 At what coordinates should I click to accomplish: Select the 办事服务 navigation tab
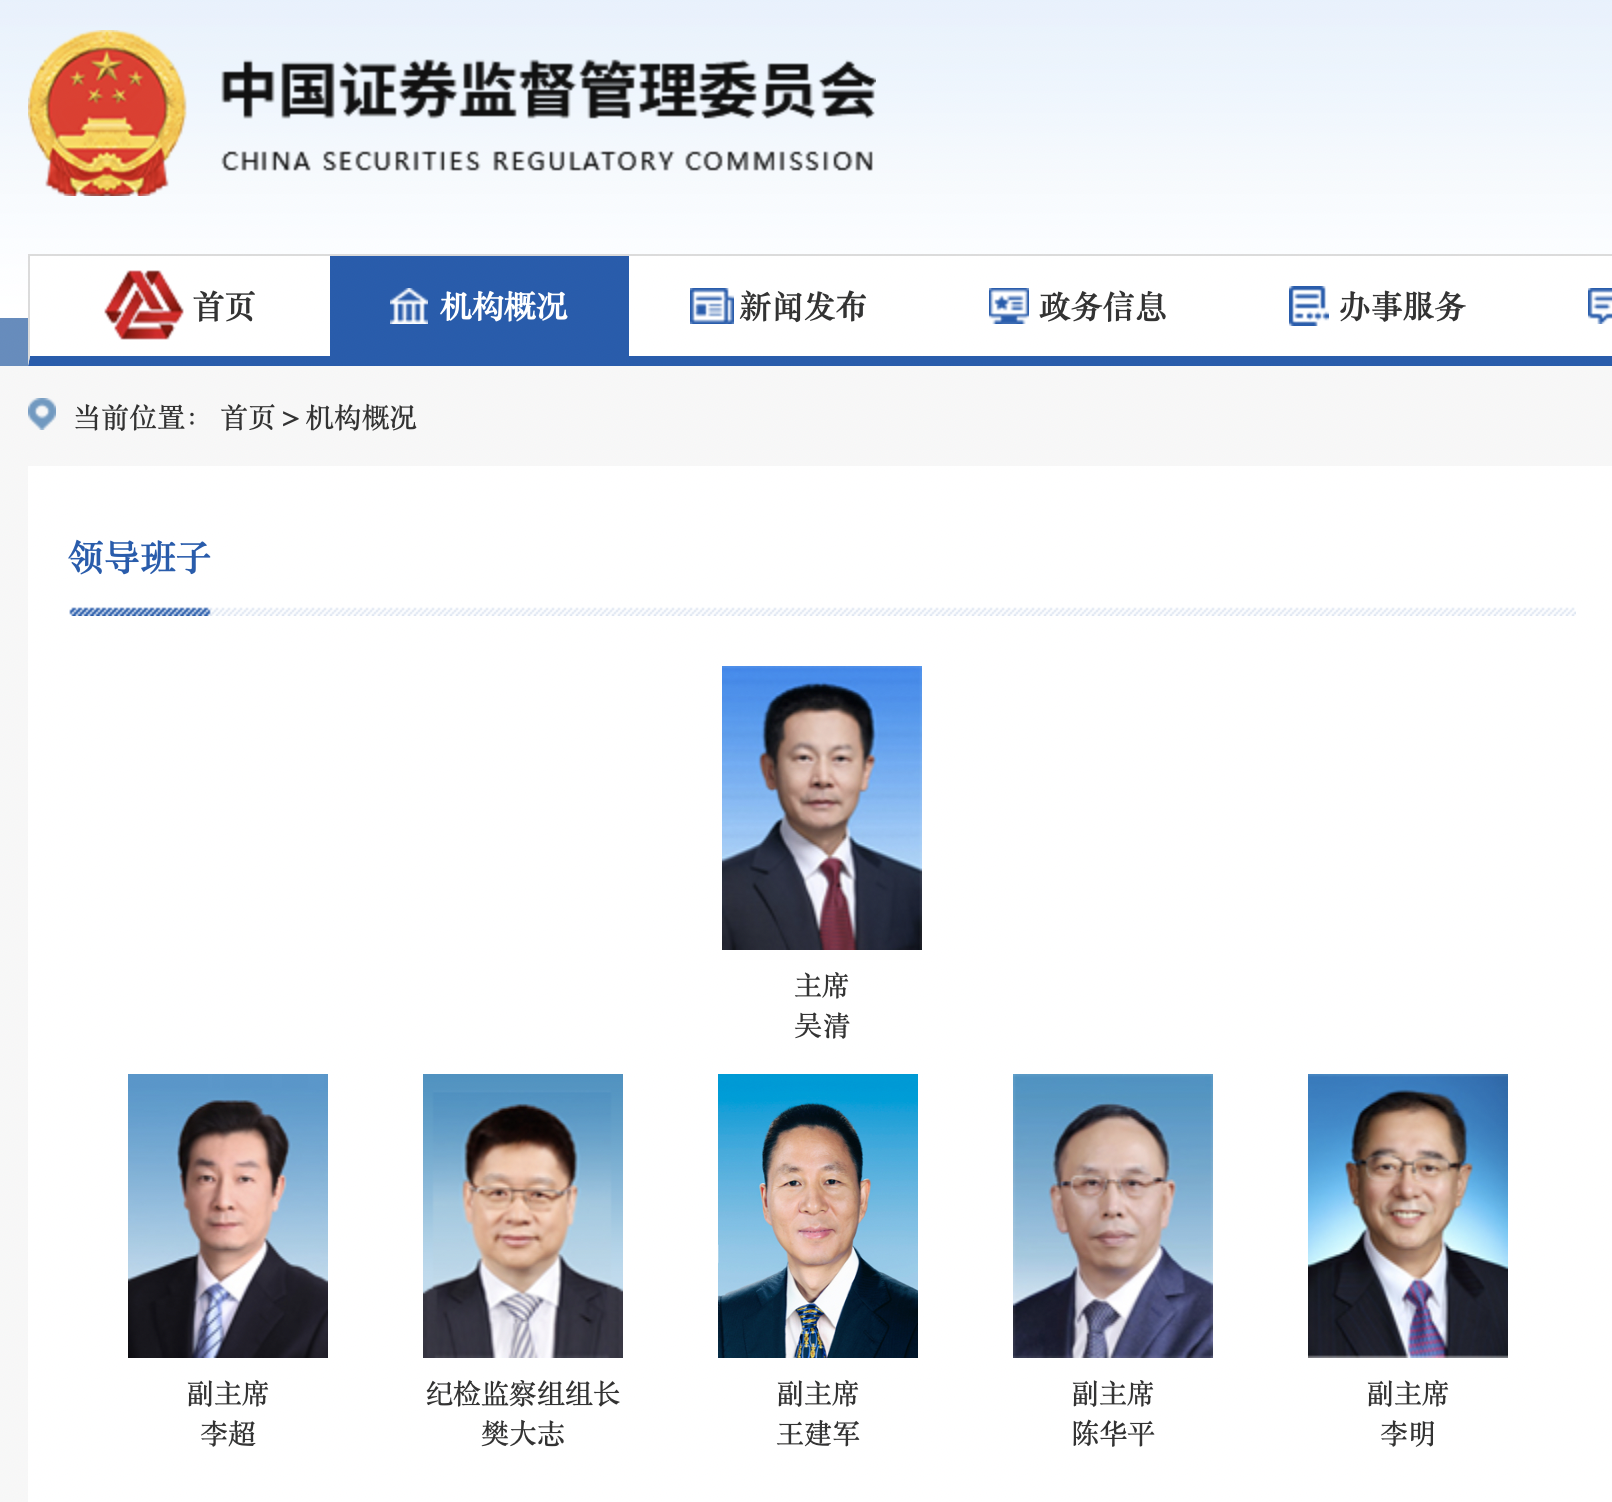click(x=1379, y=306)
